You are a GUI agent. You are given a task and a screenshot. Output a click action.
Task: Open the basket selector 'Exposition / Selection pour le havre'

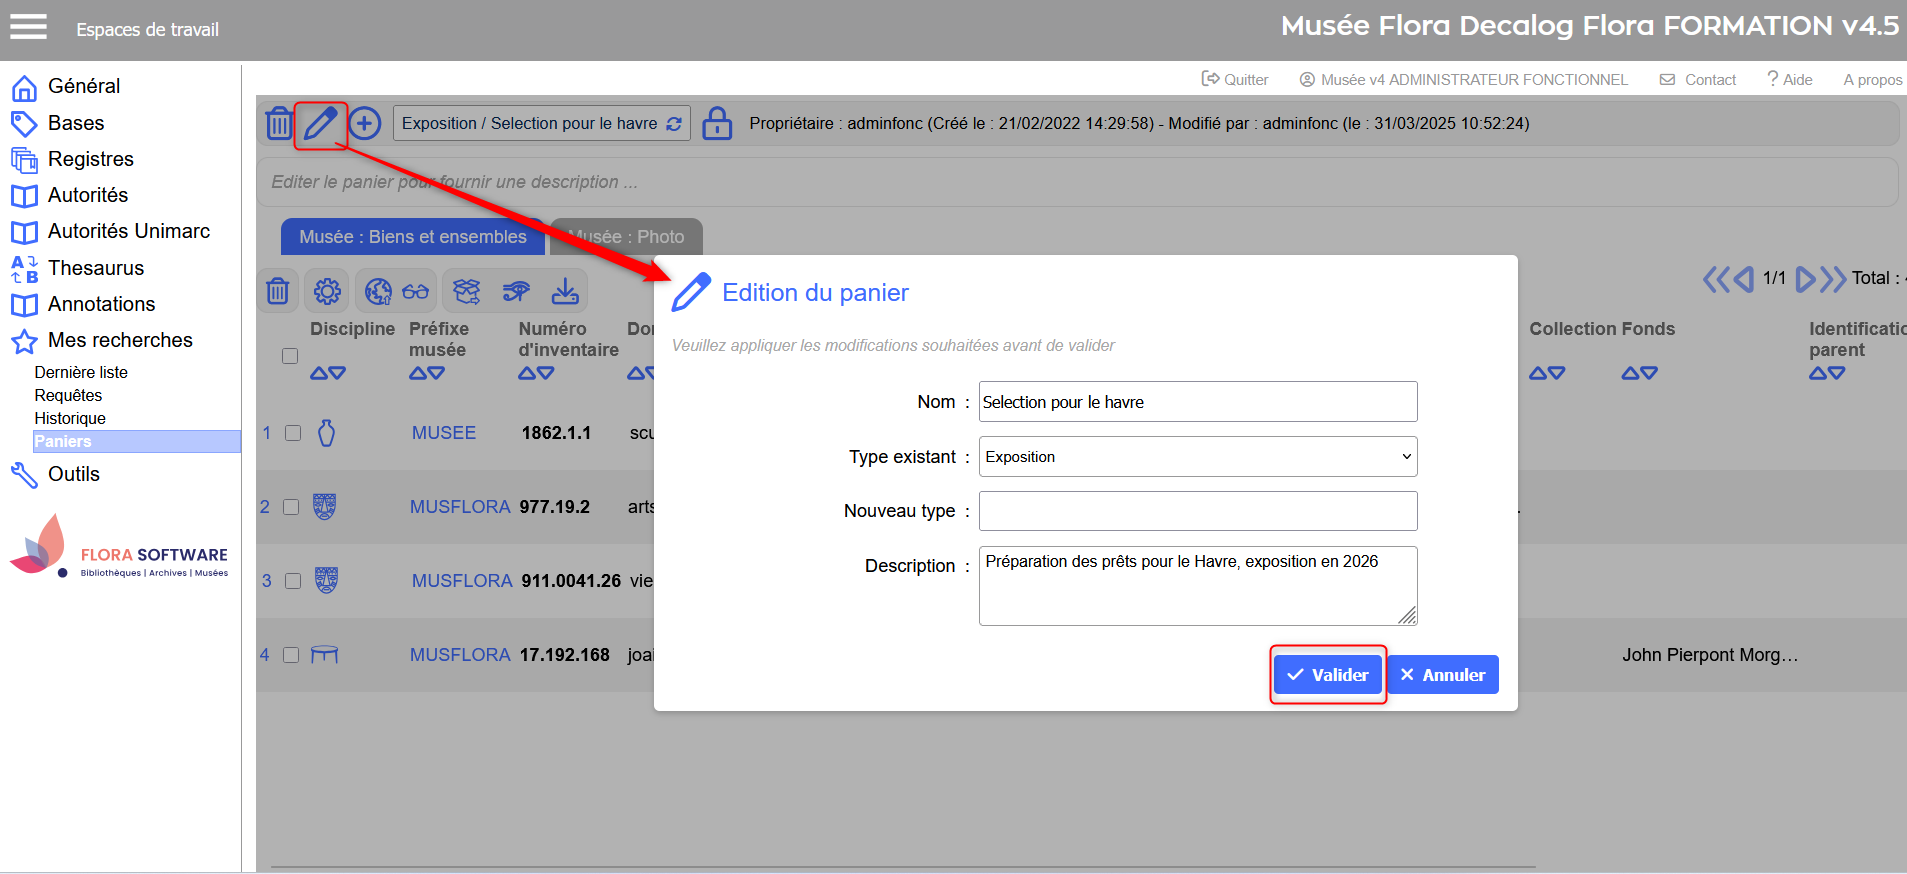pos(541,124)
